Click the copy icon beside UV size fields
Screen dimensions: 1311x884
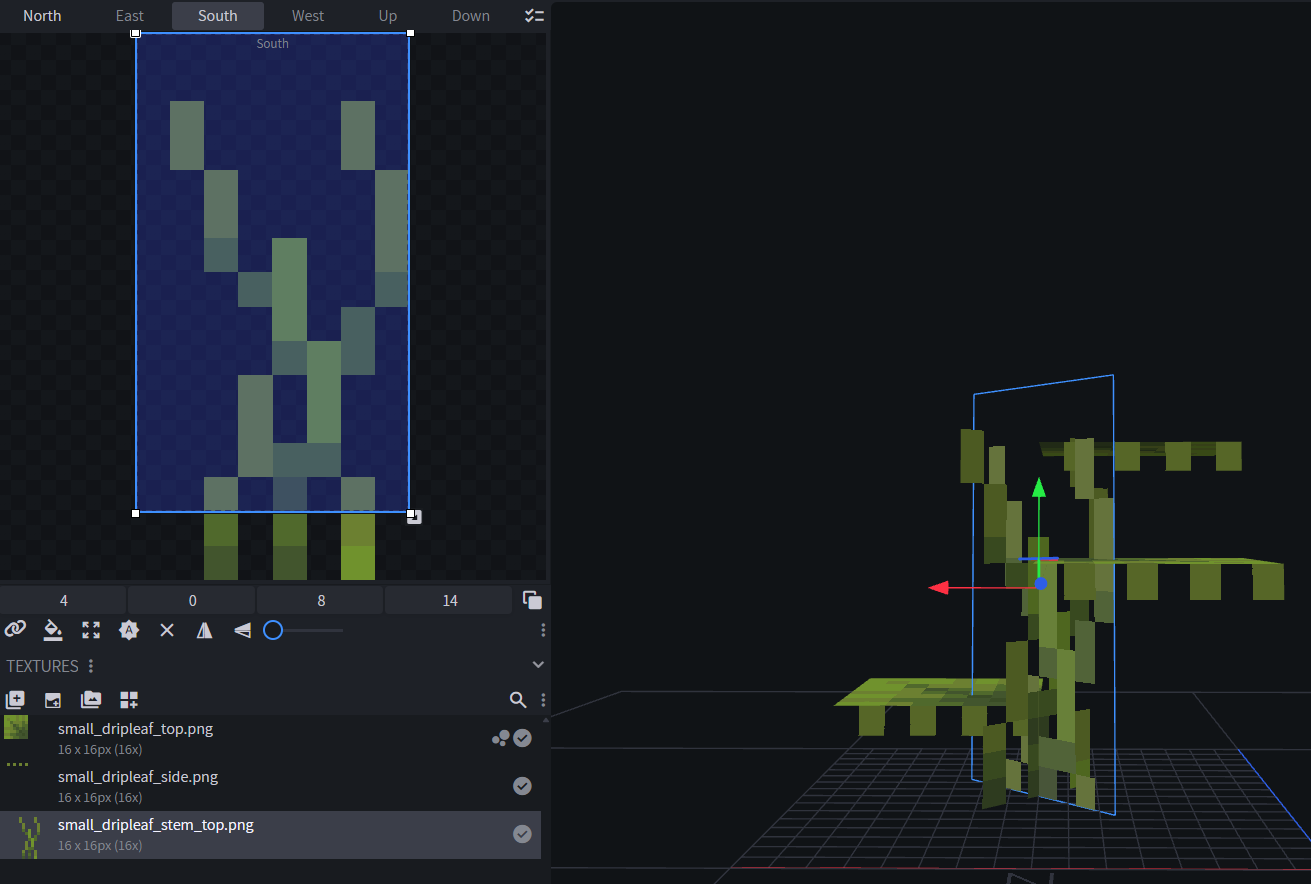(532, 600)
